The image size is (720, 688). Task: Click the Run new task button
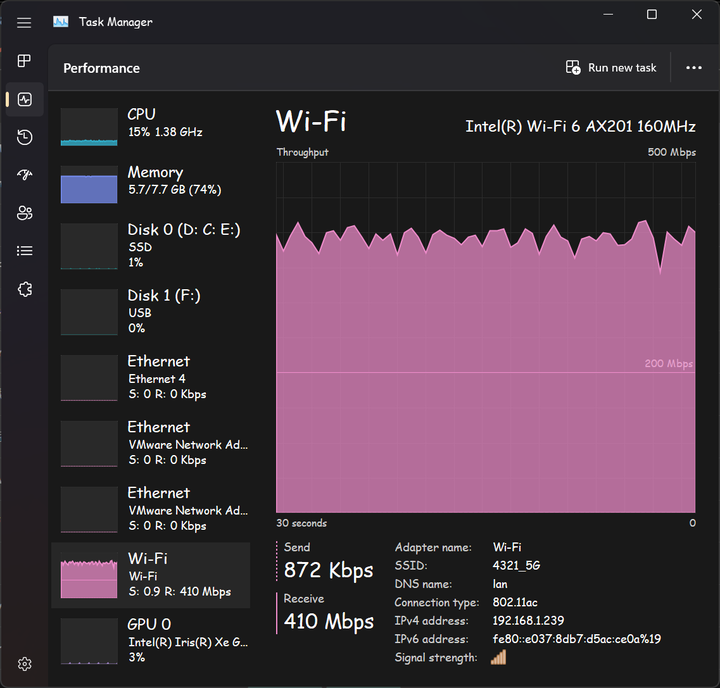611,68
